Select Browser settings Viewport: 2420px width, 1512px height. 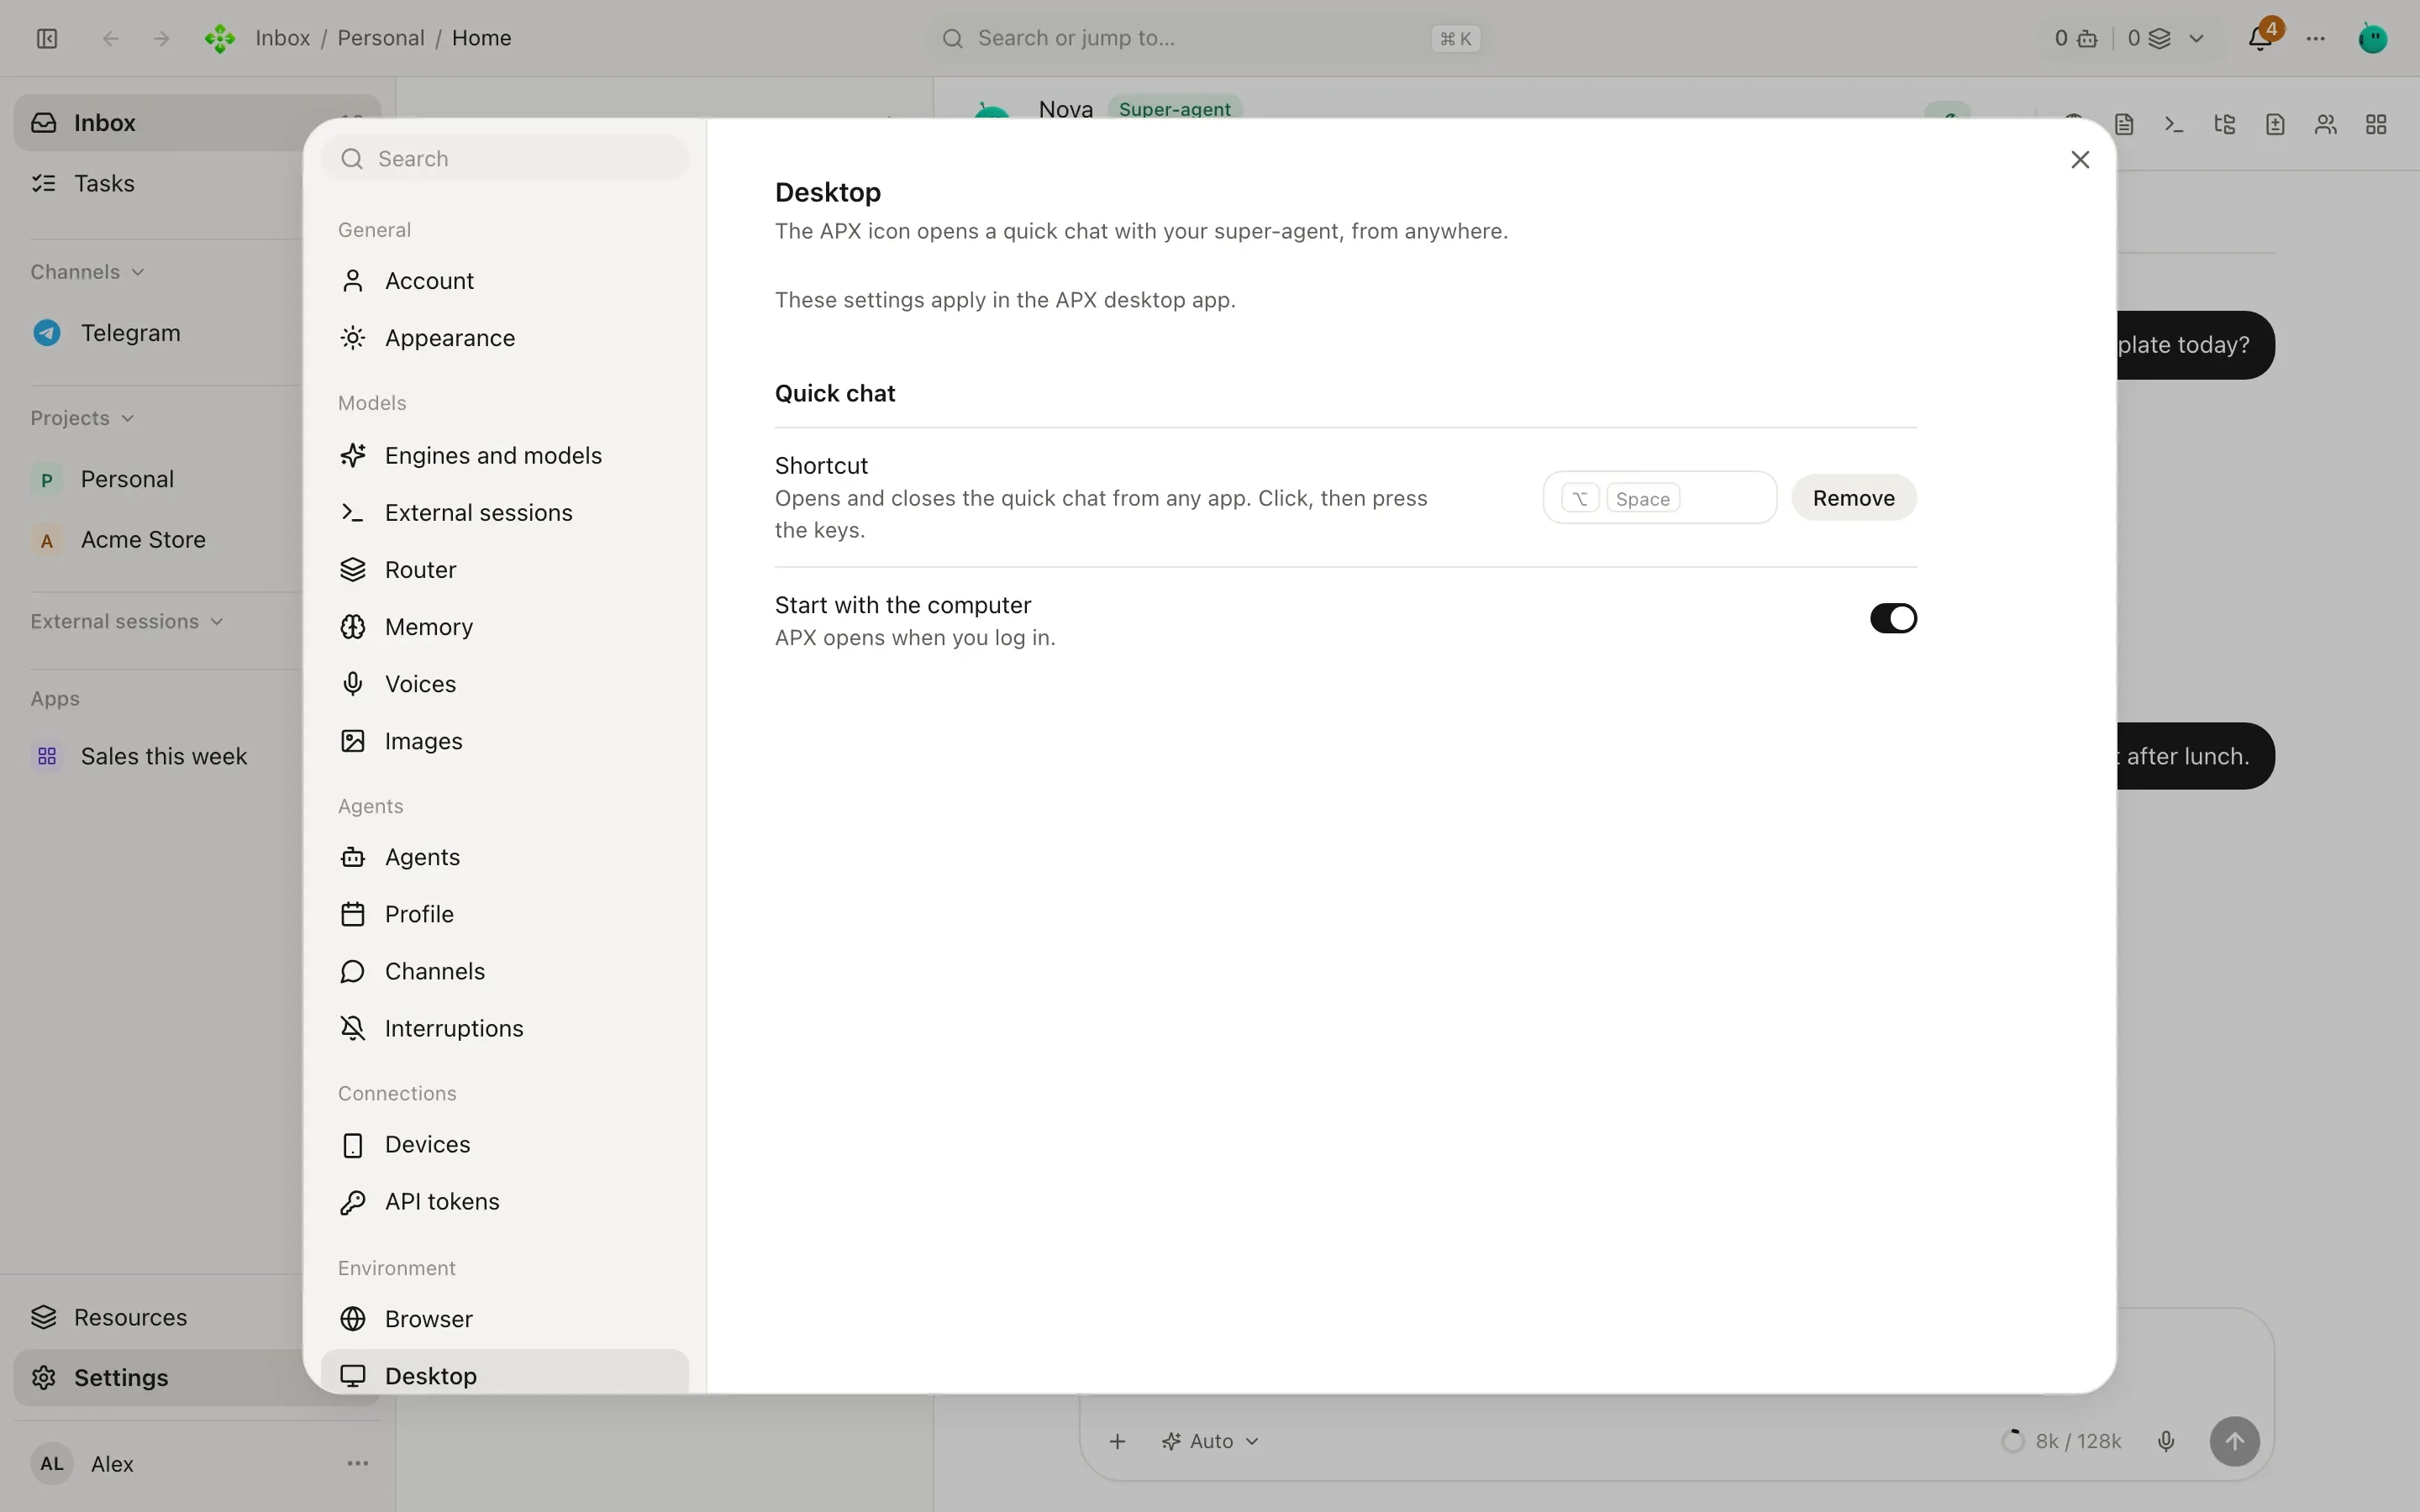505,1319
